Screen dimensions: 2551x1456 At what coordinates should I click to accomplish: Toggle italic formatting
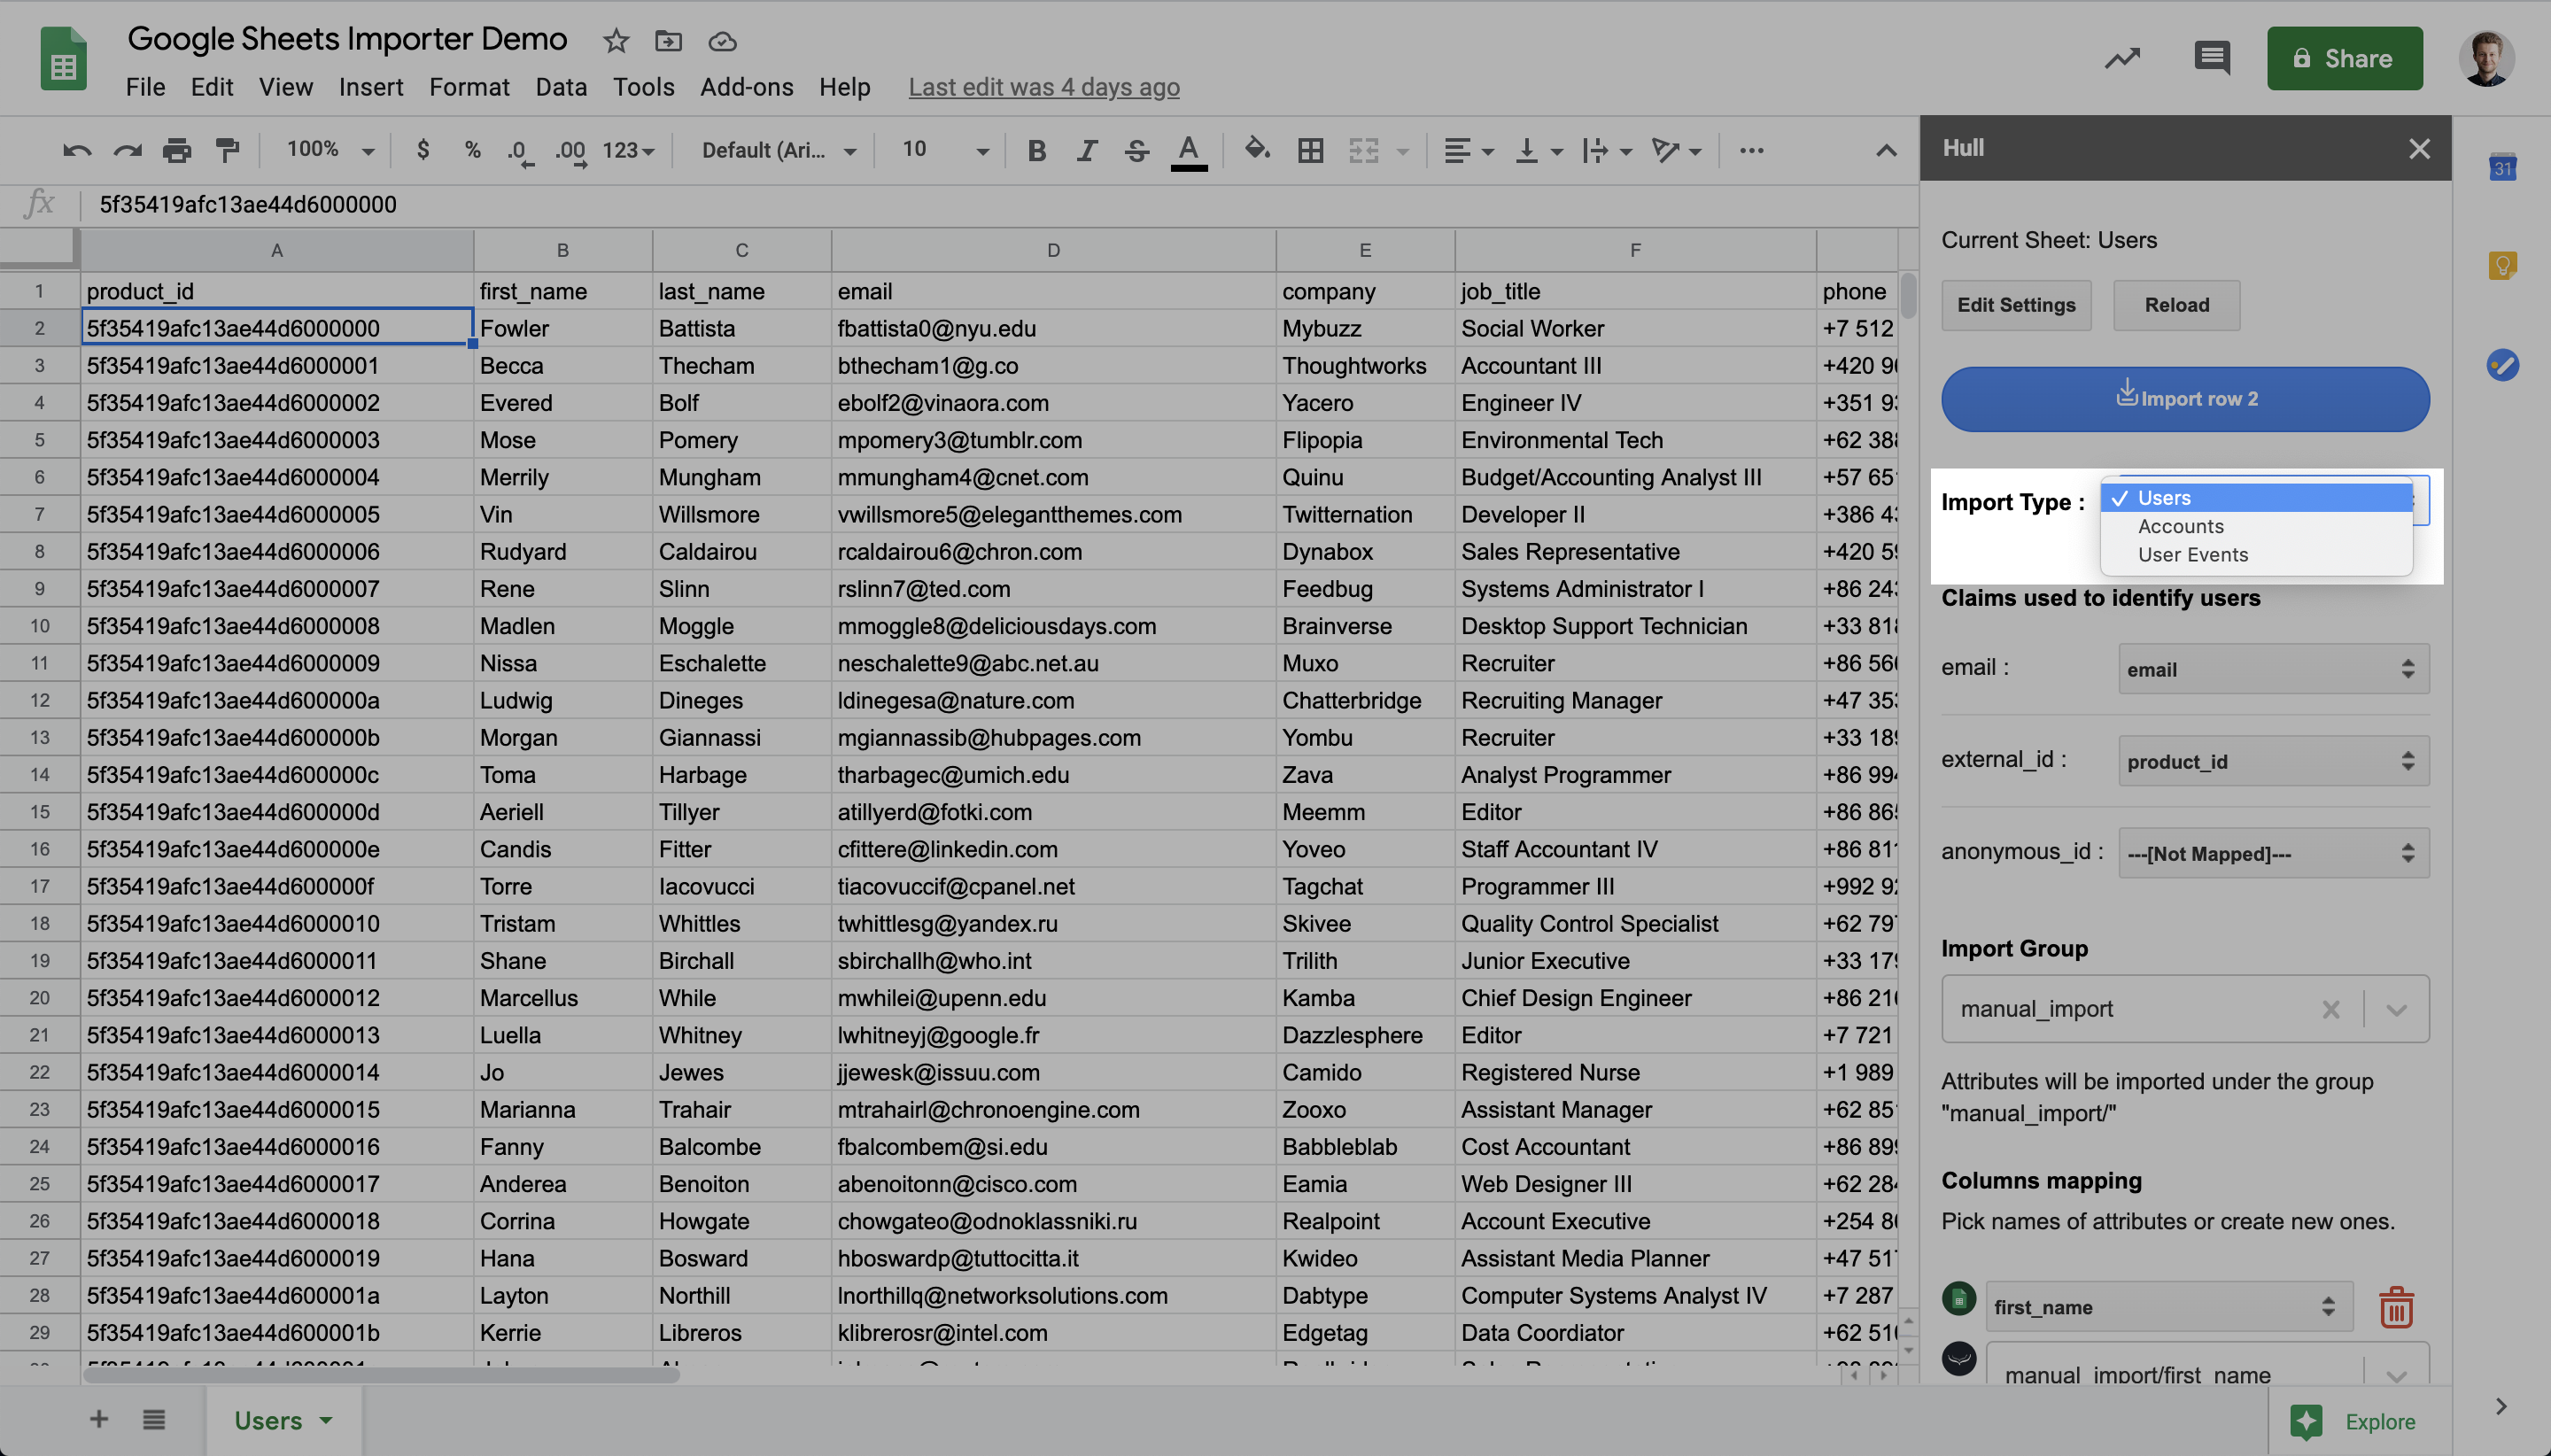click(x=1087, y=150)
